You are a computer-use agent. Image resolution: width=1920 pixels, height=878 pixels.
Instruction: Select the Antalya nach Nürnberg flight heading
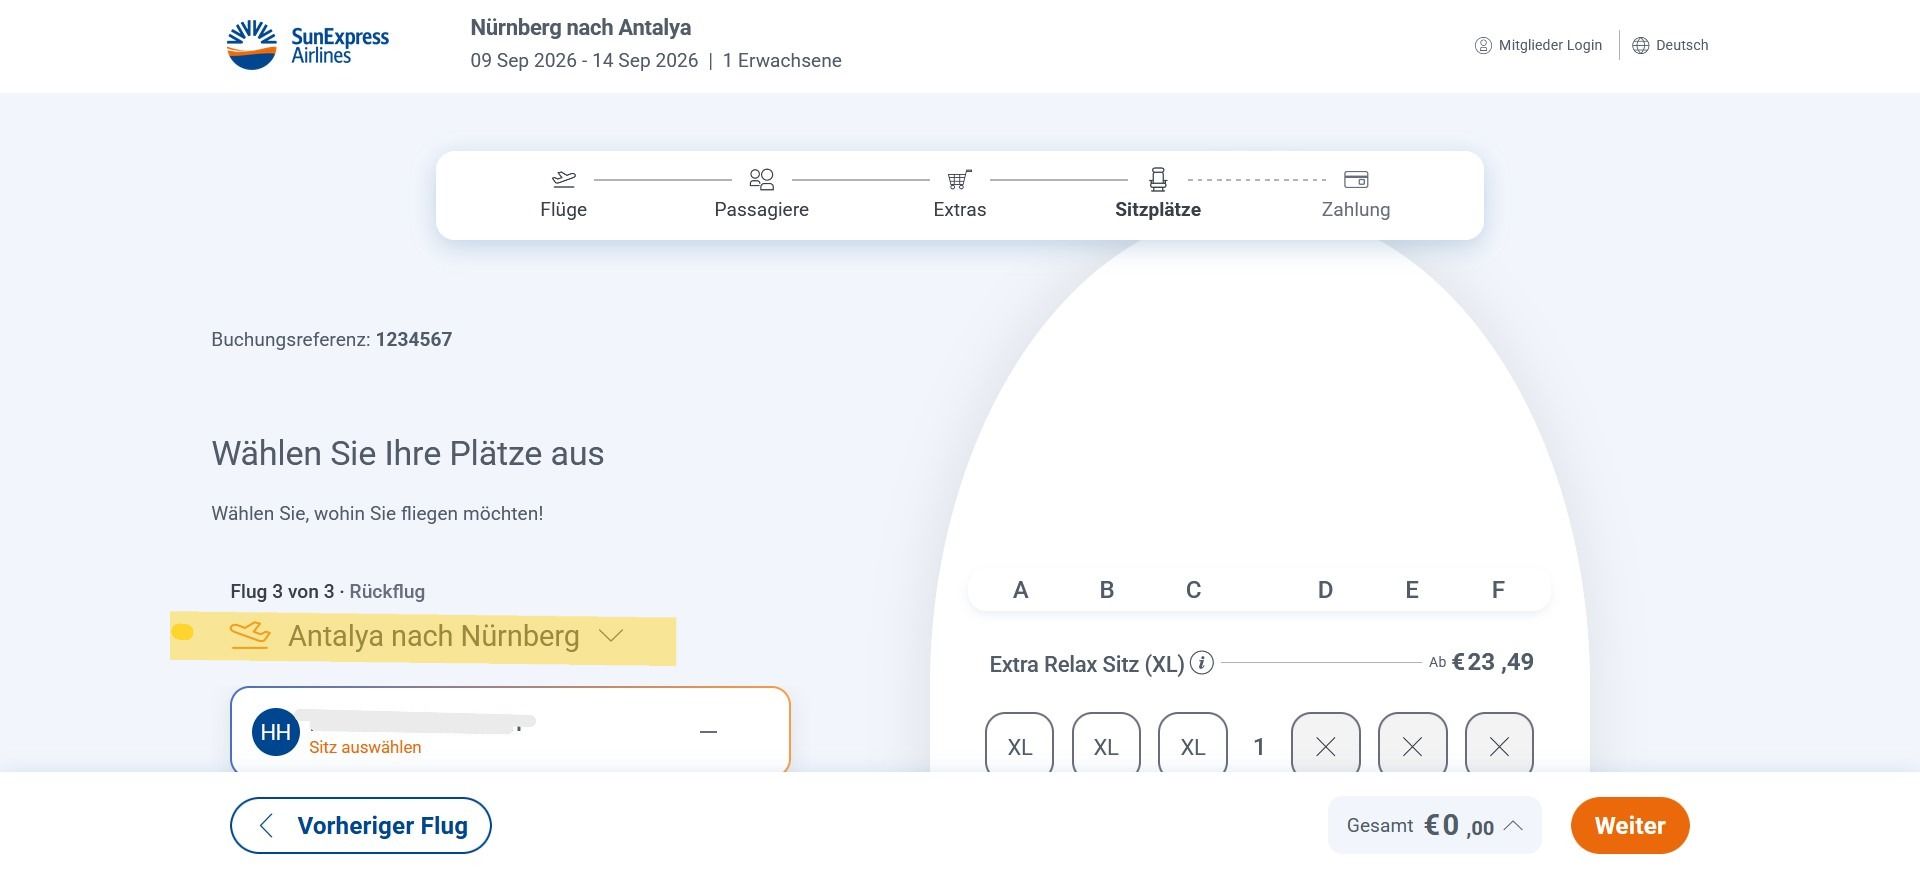[x=434, y=636]
